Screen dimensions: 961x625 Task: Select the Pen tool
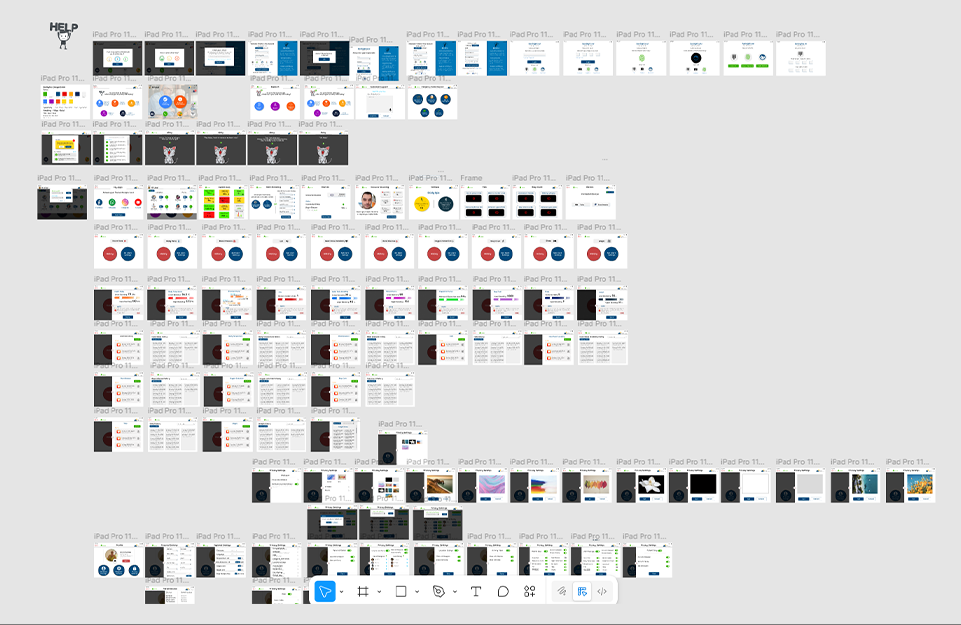pos(439,591)
